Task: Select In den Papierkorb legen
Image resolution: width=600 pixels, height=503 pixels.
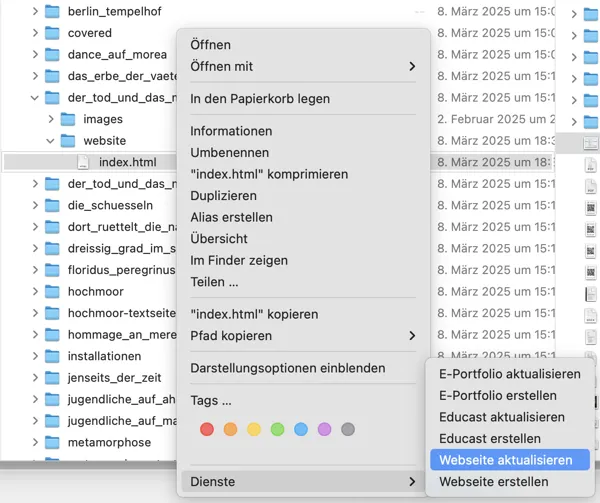Action: (x=303, y=99)
